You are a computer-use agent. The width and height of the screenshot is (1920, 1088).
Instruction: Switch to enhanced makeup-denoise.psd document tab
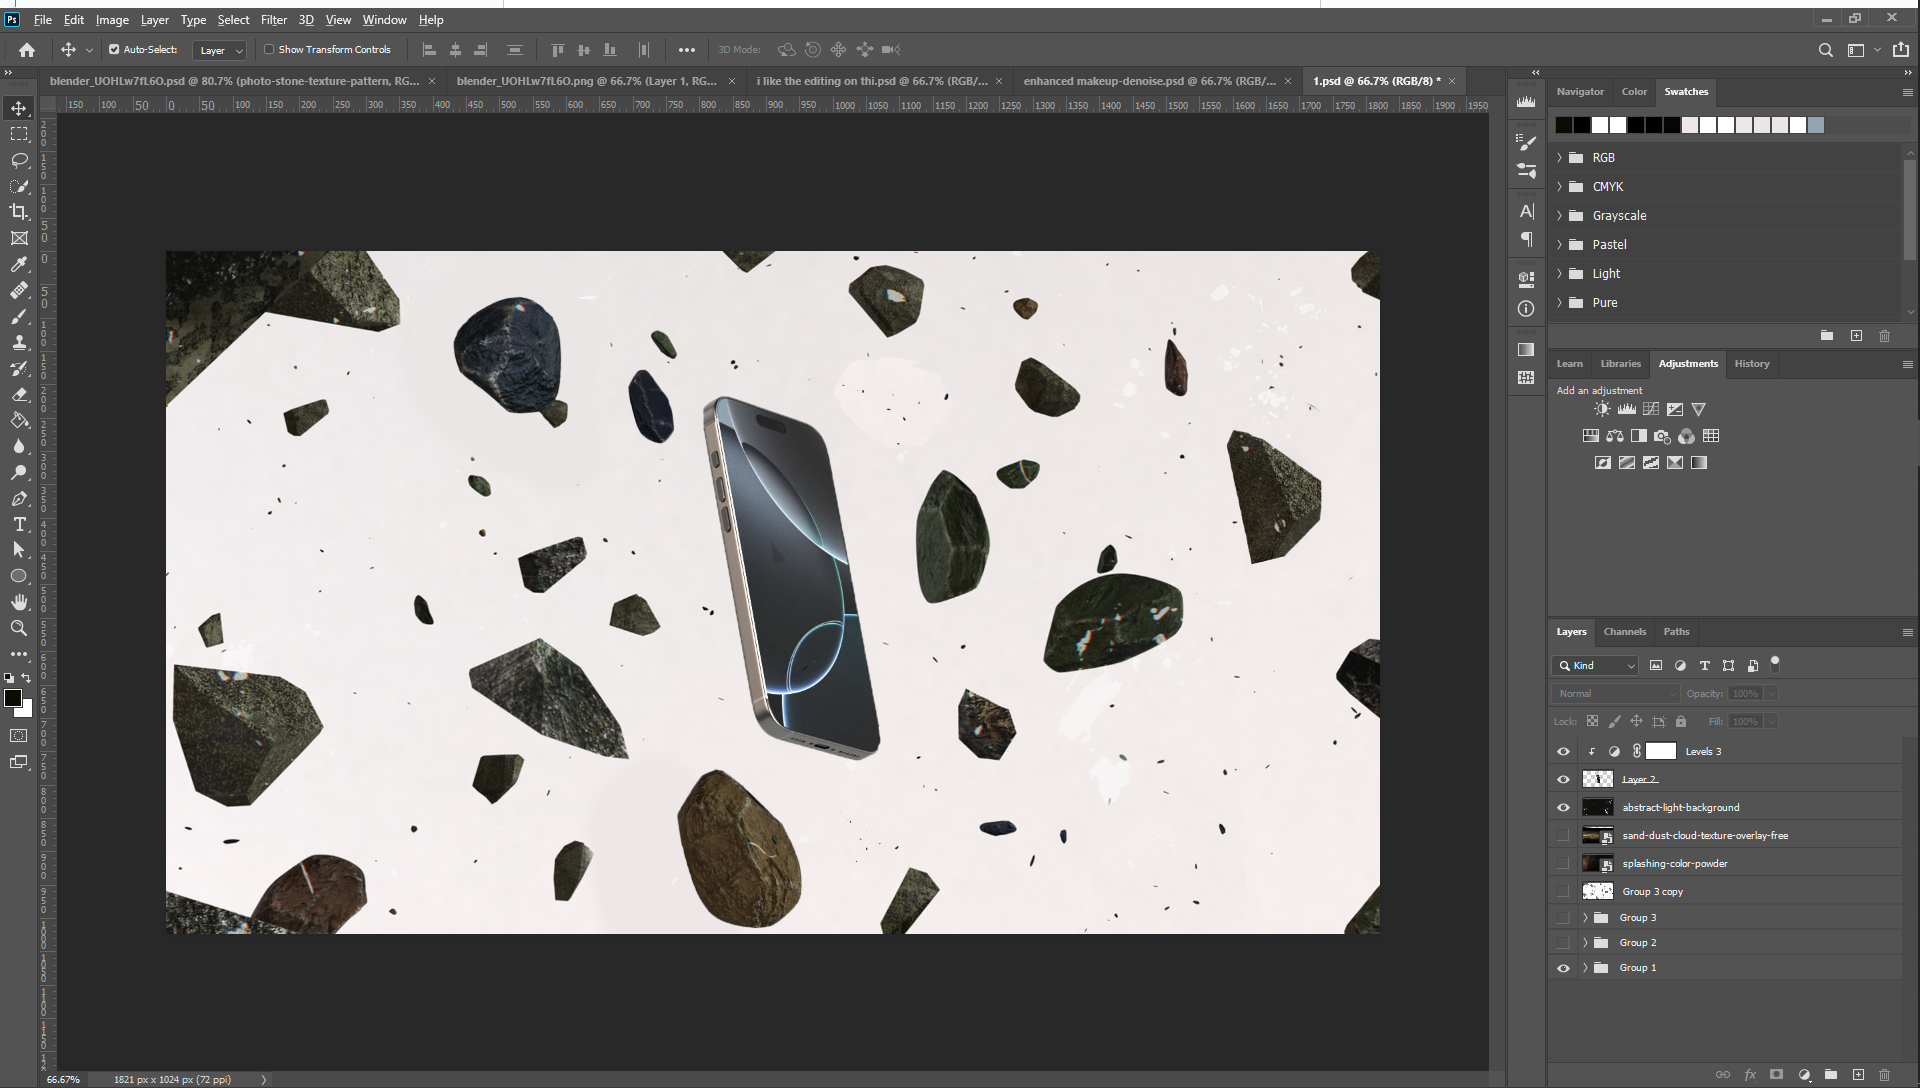1149,81
